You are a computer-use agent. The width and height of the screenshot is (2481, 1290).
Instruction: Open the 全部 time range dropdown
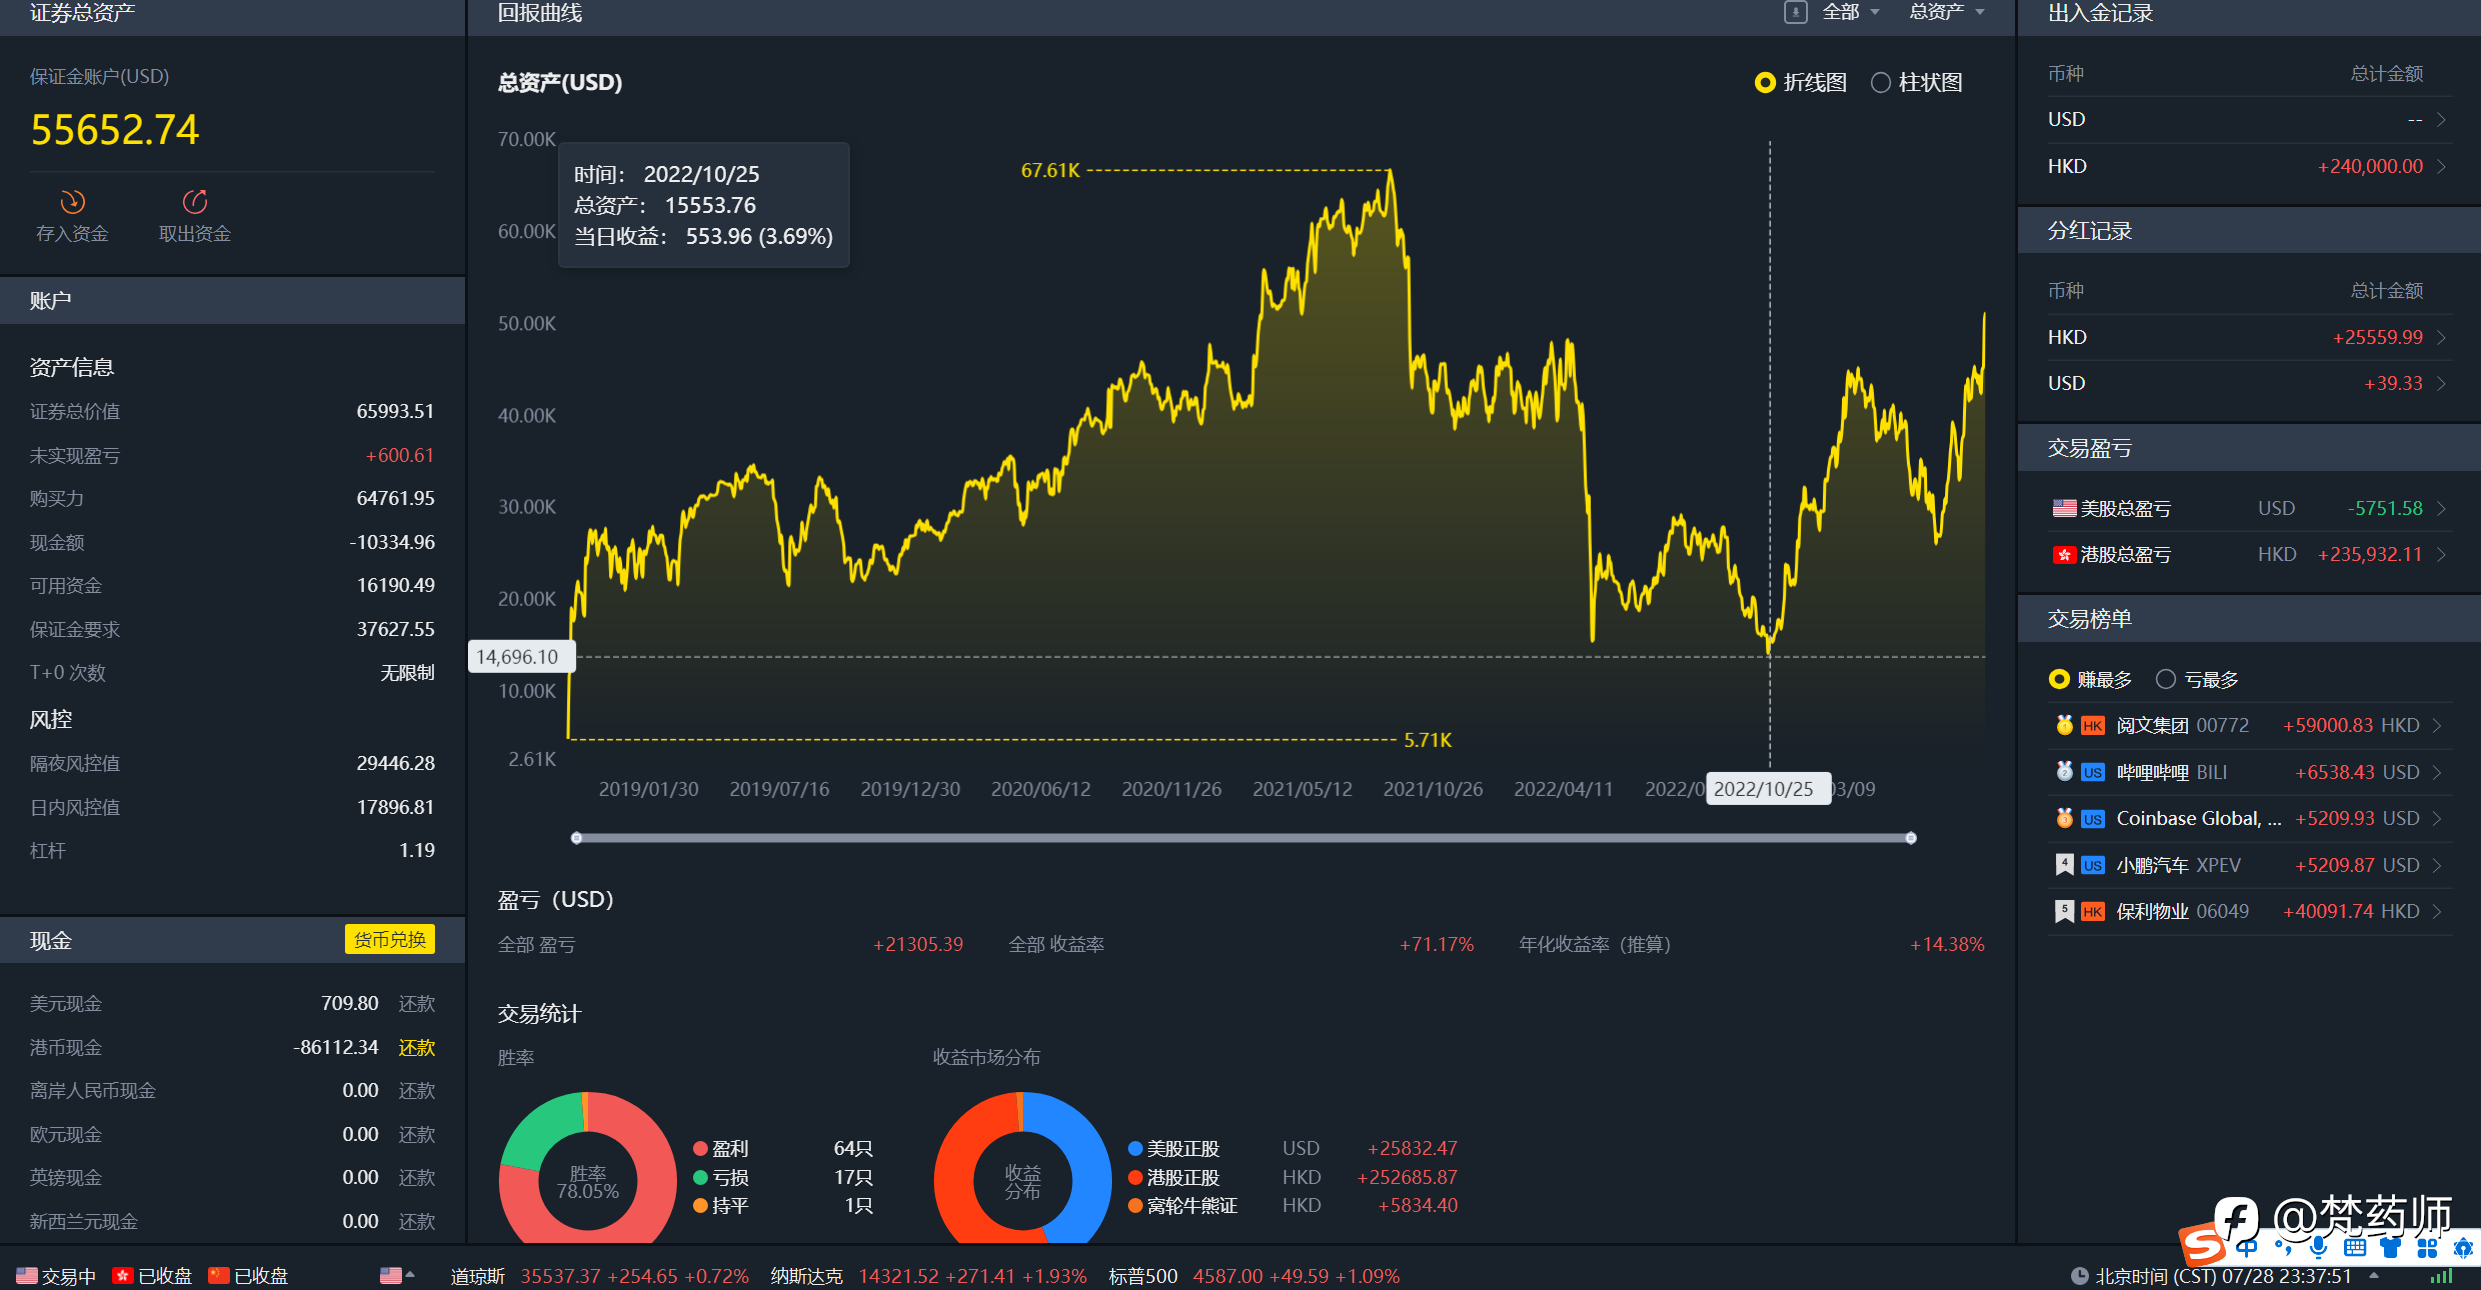1850,12
